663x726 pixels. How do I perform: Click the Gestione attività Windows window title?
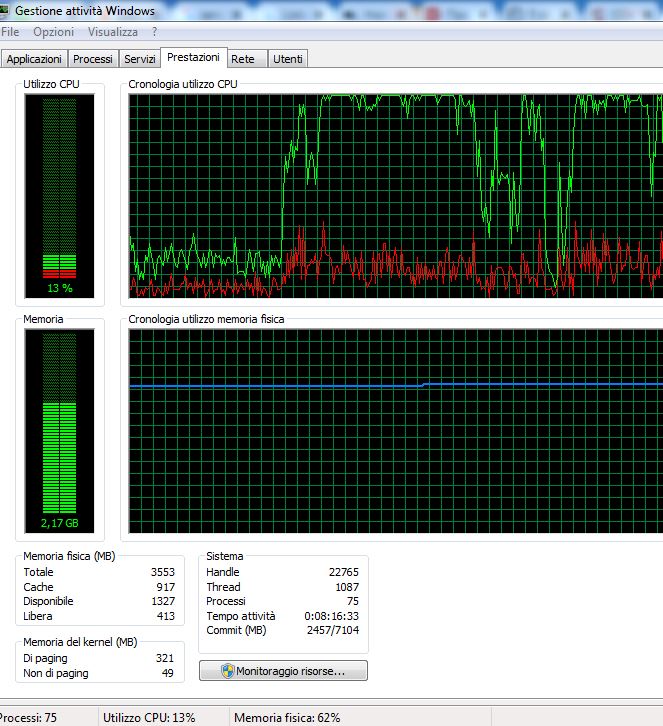pyautogui.click(x=85, y=10)
